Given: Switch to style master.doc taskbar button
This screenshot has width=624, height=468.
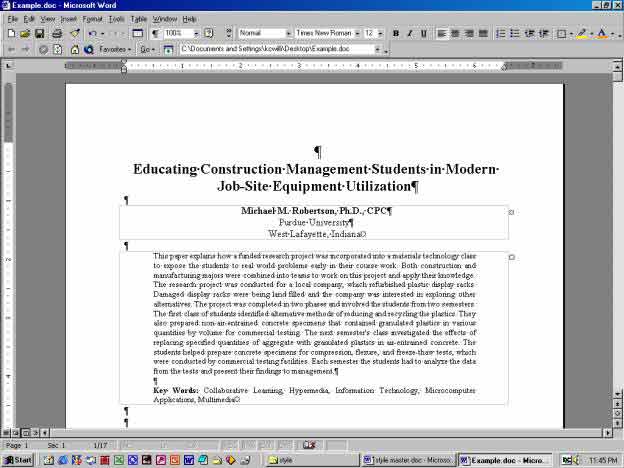Looking at the screenshot, I should pos(406,460).
